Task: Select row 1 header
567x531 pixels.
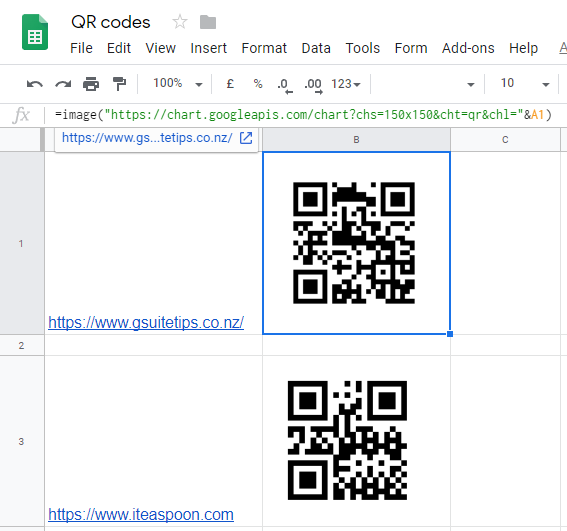Action: (x=21, y=243)
